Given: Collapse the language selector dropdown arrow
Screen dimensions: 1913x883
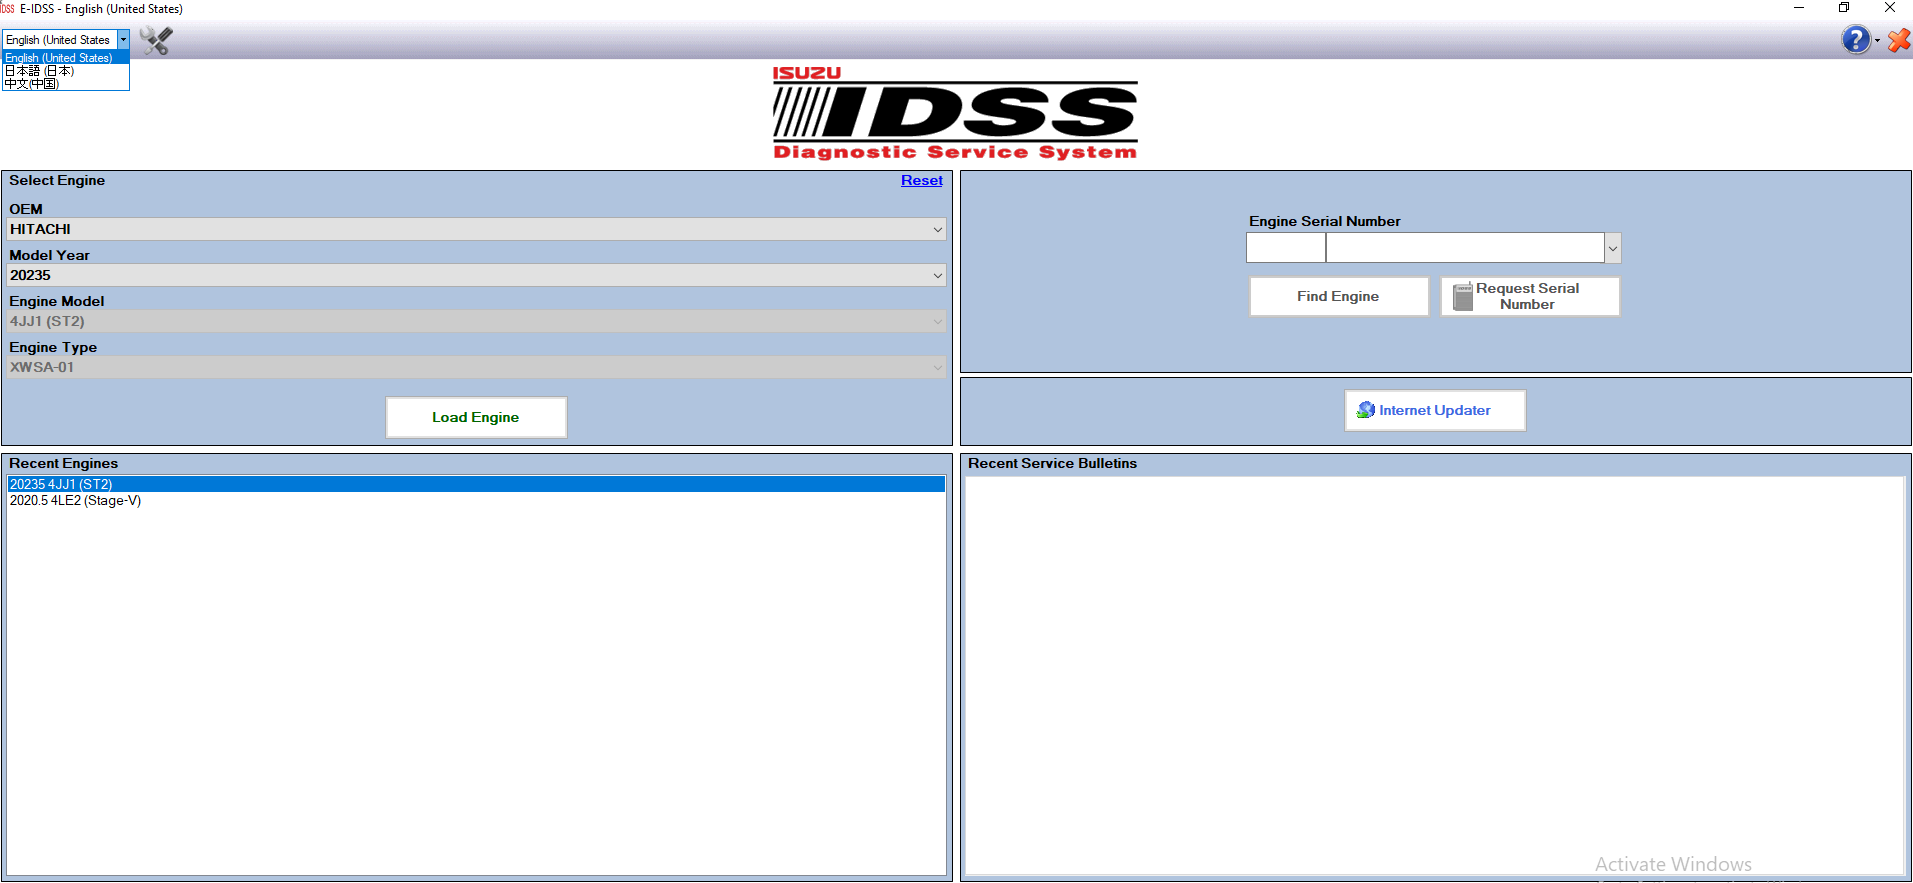Looking at the screenshot, I should [x=124, y=40].
